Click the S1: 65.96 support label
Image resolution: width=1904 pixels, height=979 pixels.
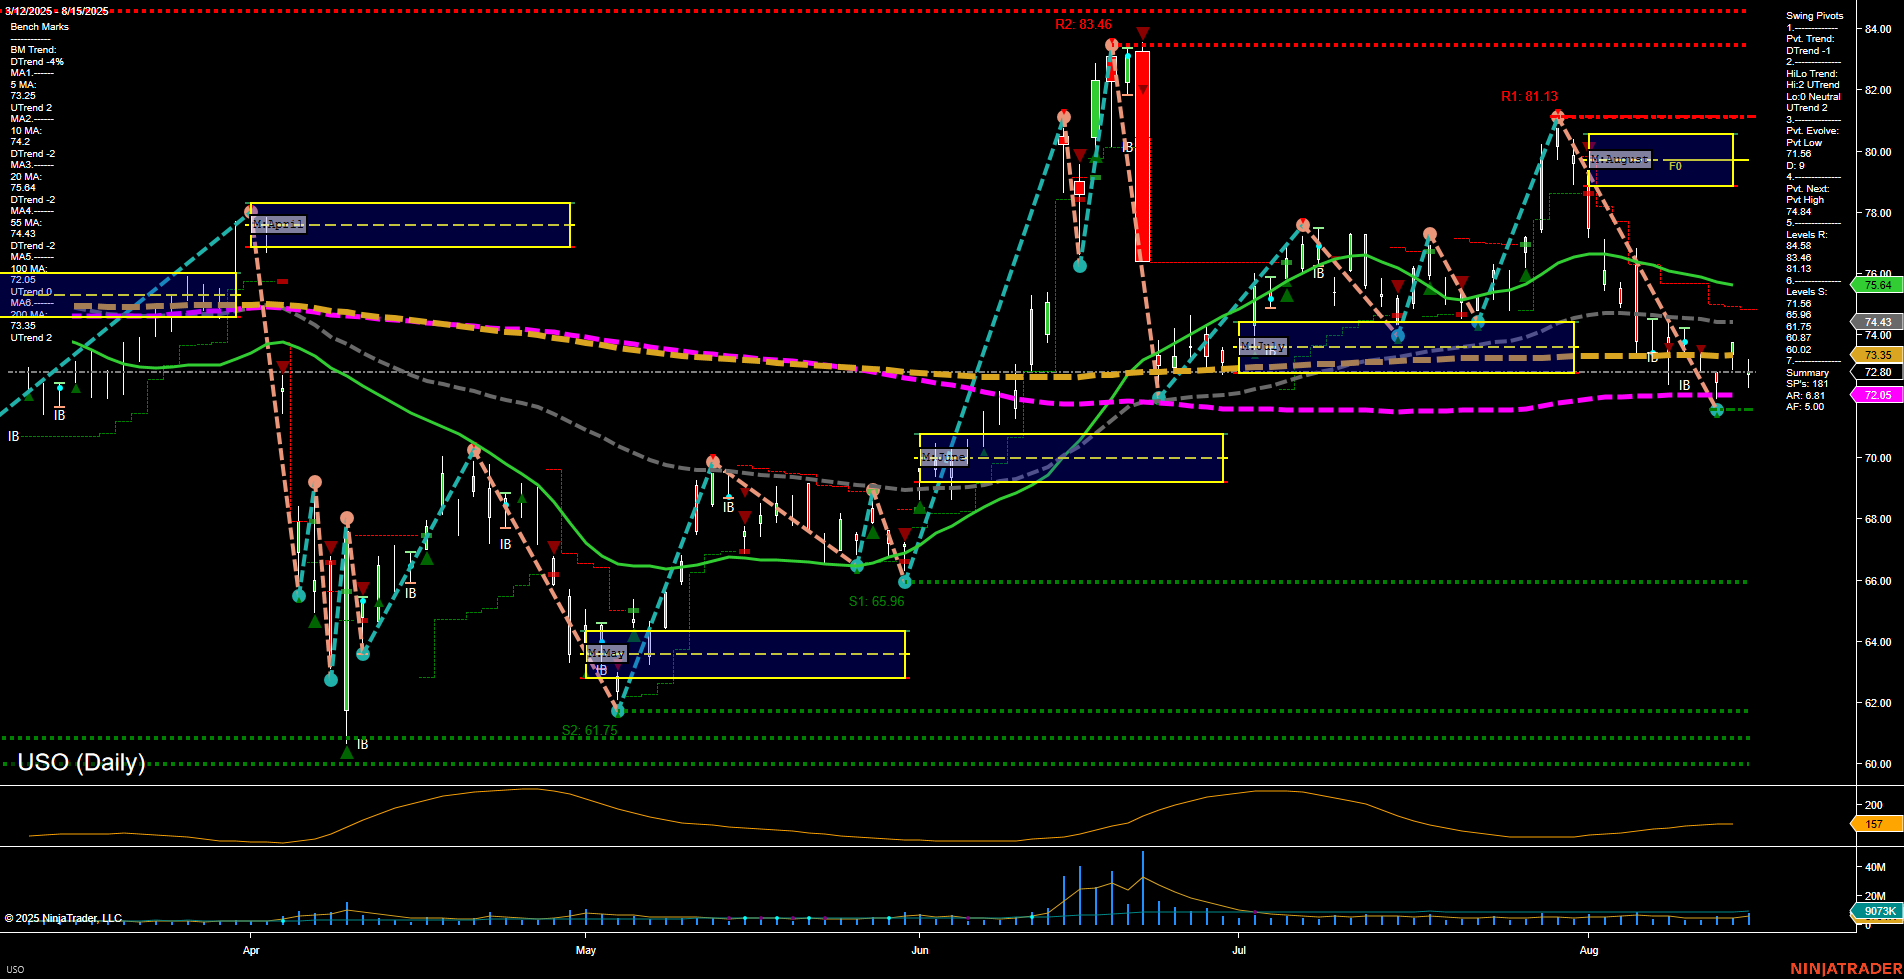click(x=876, y=601)
